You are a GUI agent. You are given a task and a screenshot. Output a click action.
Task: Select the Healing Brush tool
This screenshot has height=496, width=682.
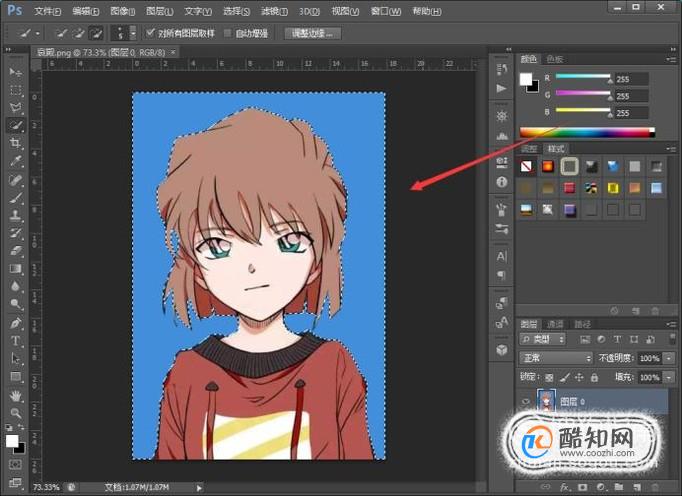(16, 180)
